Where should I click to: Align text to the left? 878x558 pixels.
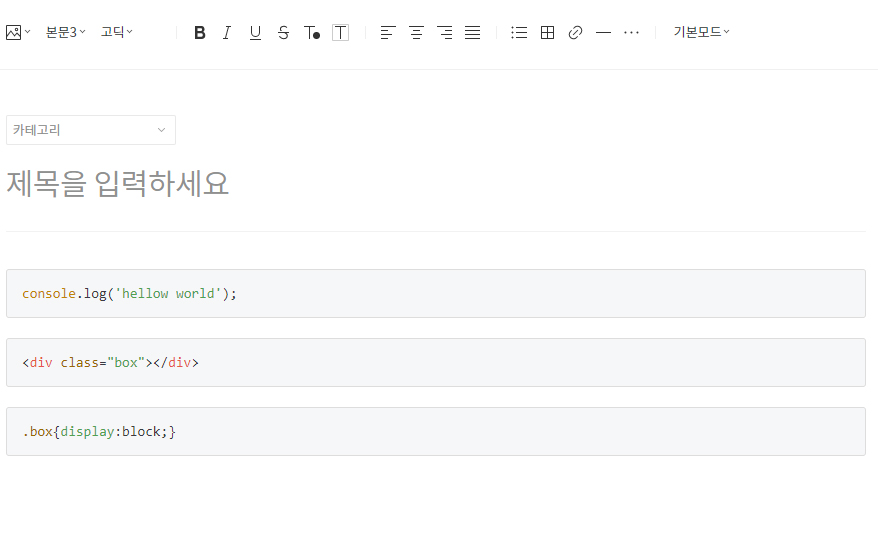[x=388, y=33]
